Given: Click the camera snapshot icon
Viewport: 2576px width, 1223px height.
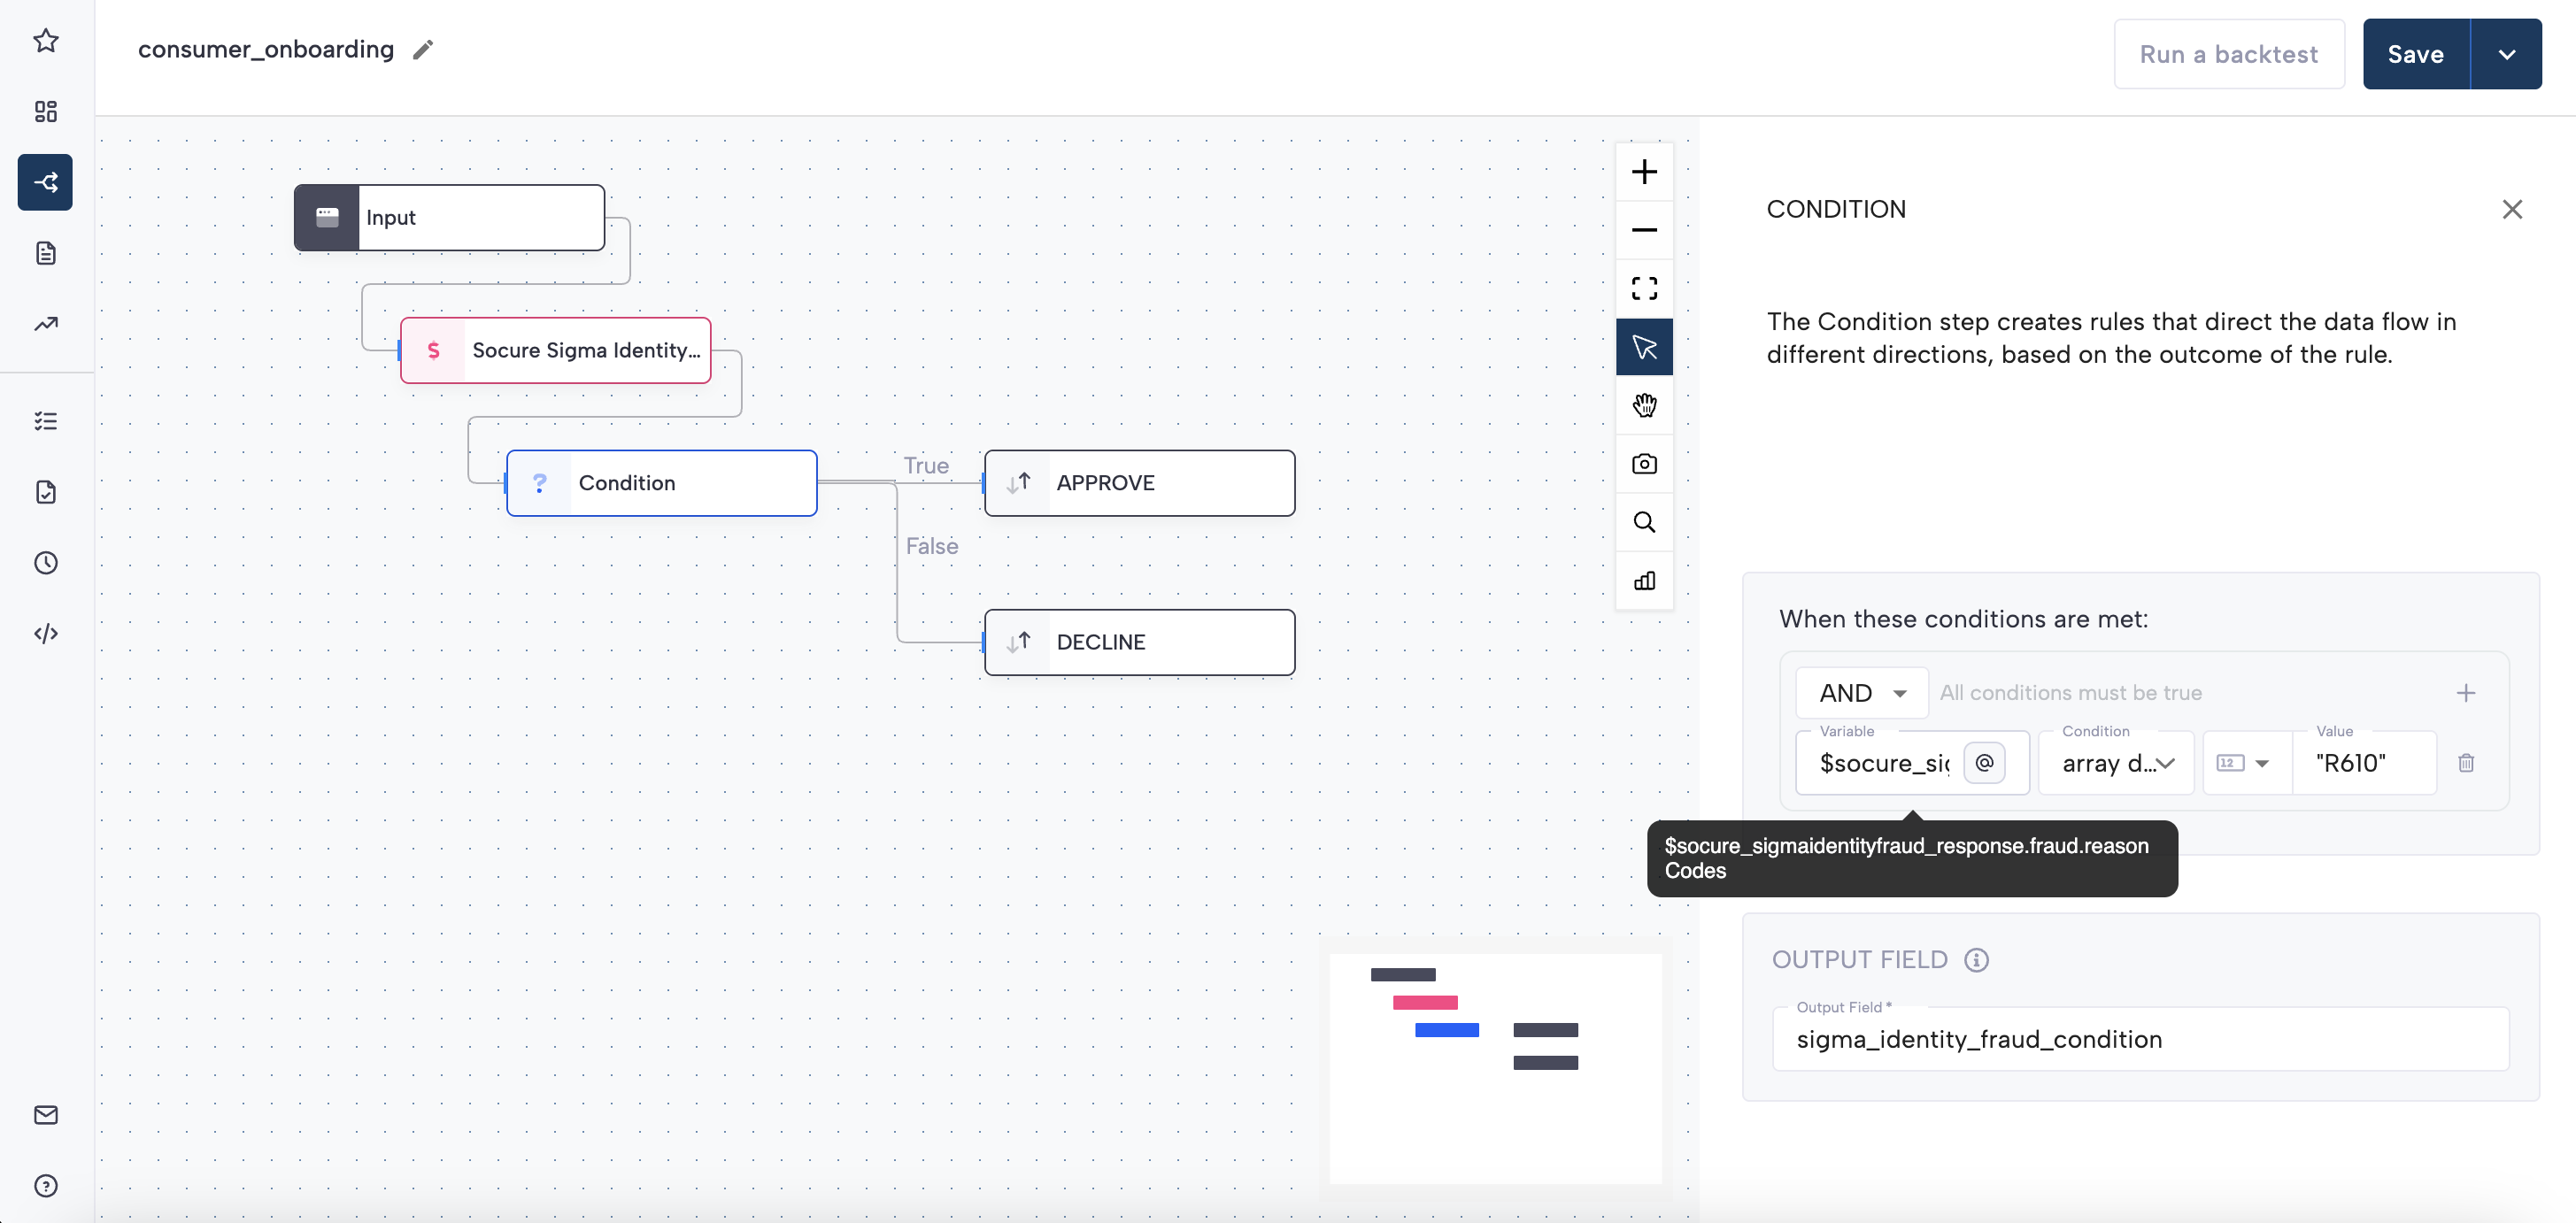Looking at the screenshot, I should (1644, 464).
